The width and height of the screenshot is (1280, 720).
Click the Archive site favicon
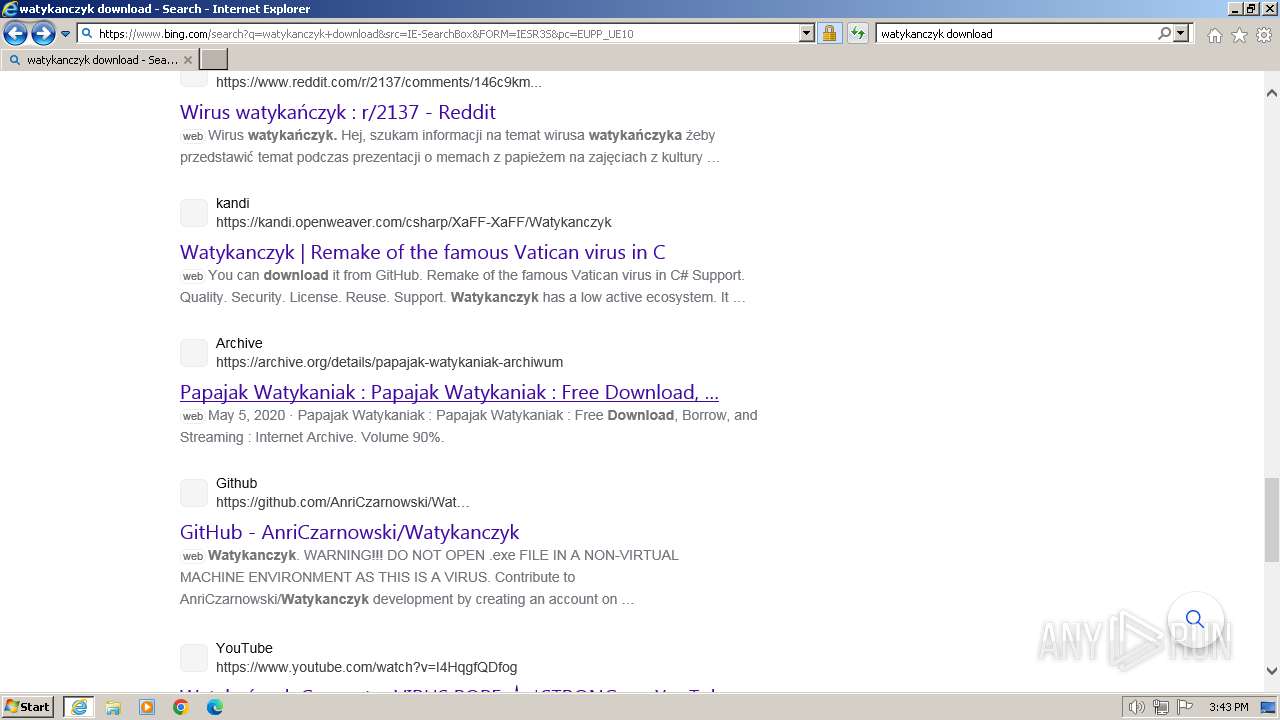[x=194, y=353]
